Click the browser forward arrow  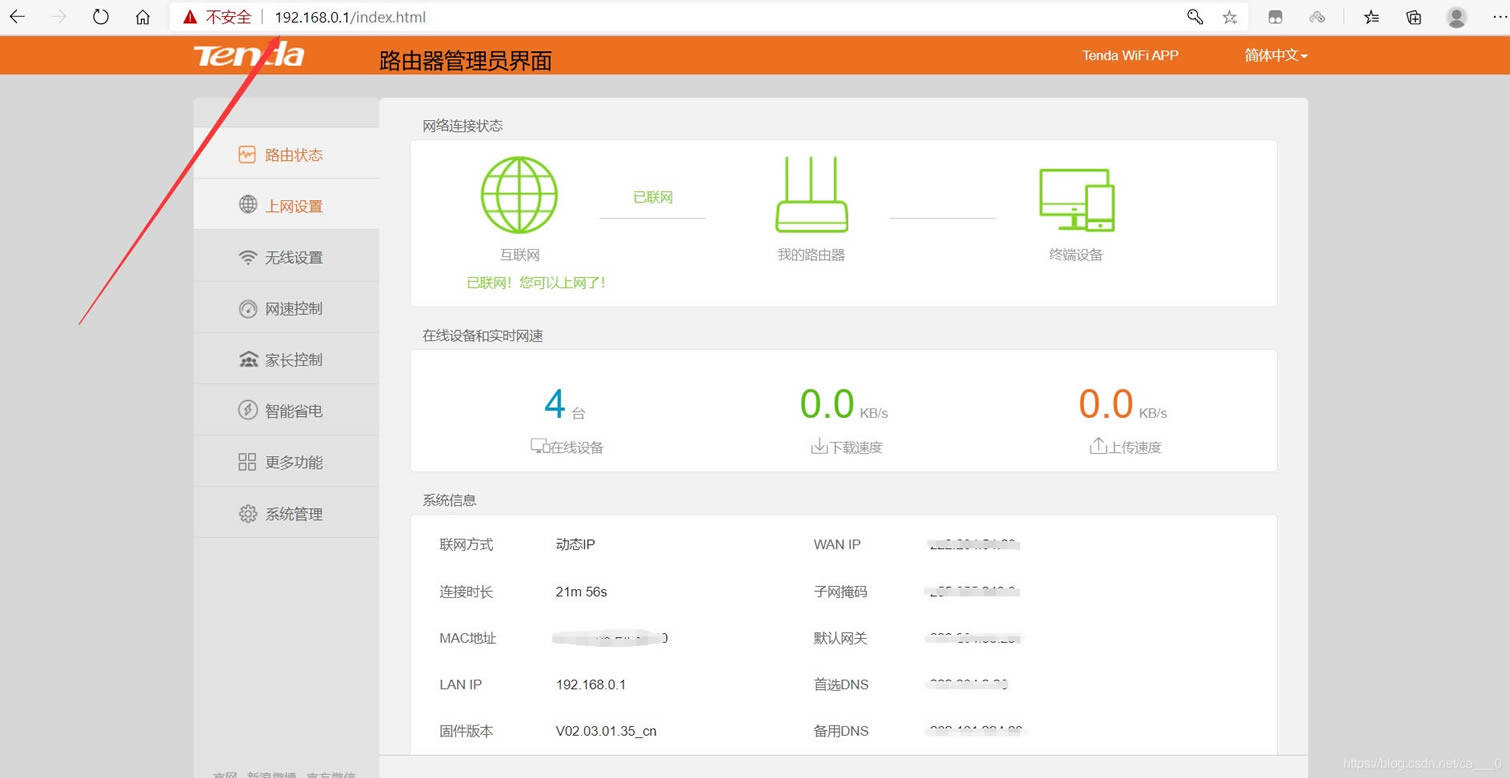(x=59, y=17)
